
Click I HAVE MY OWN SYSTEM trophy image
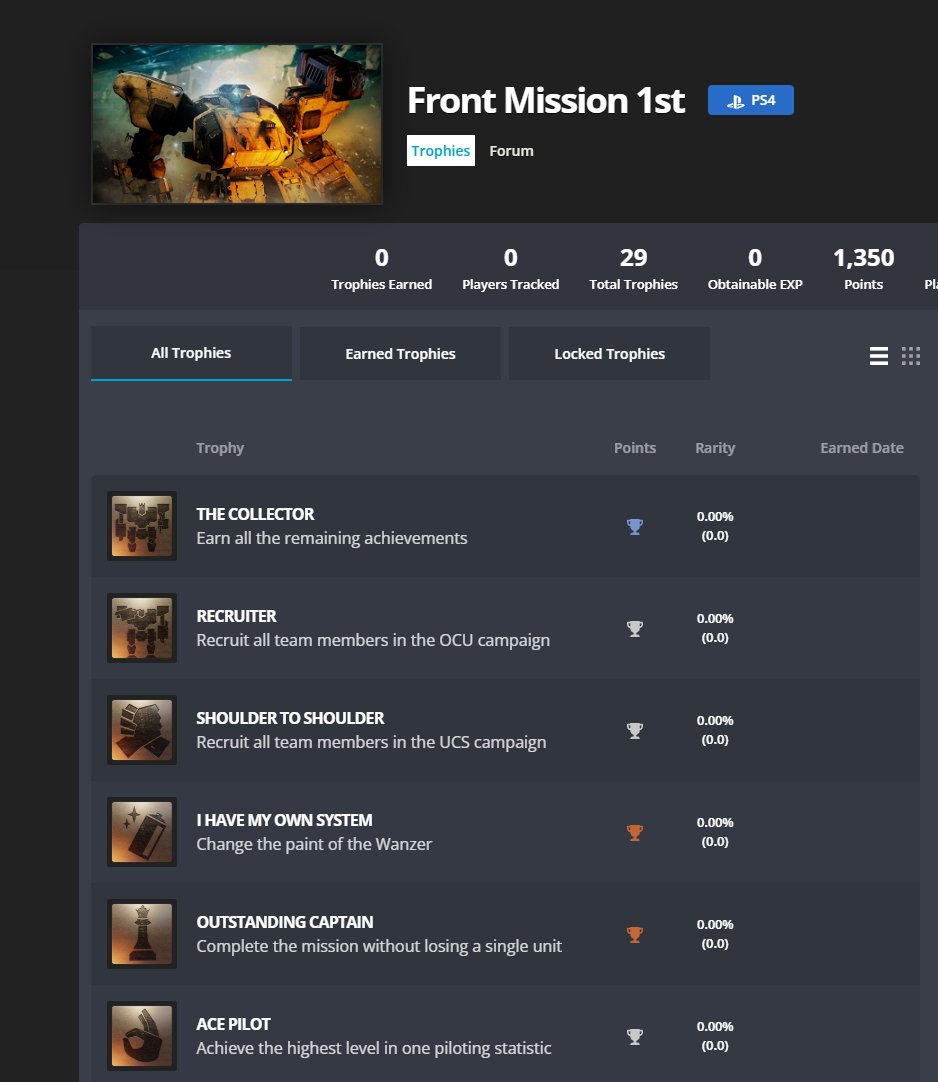[141, 832]
